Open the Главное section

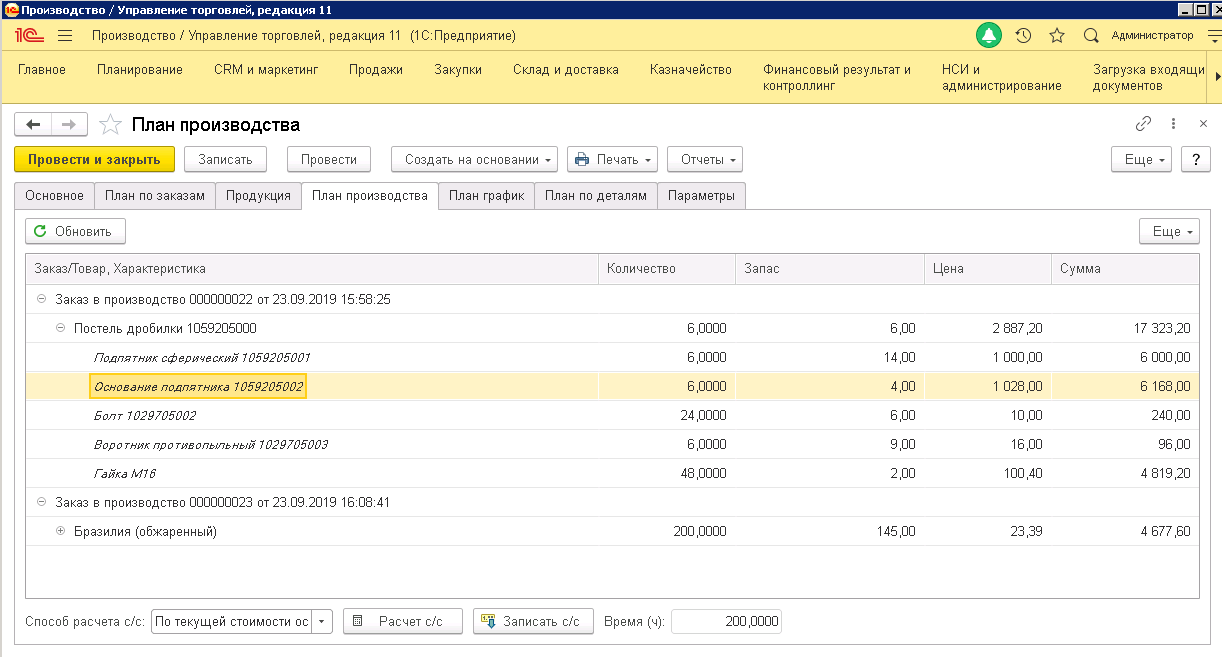[x=42, y=70]
